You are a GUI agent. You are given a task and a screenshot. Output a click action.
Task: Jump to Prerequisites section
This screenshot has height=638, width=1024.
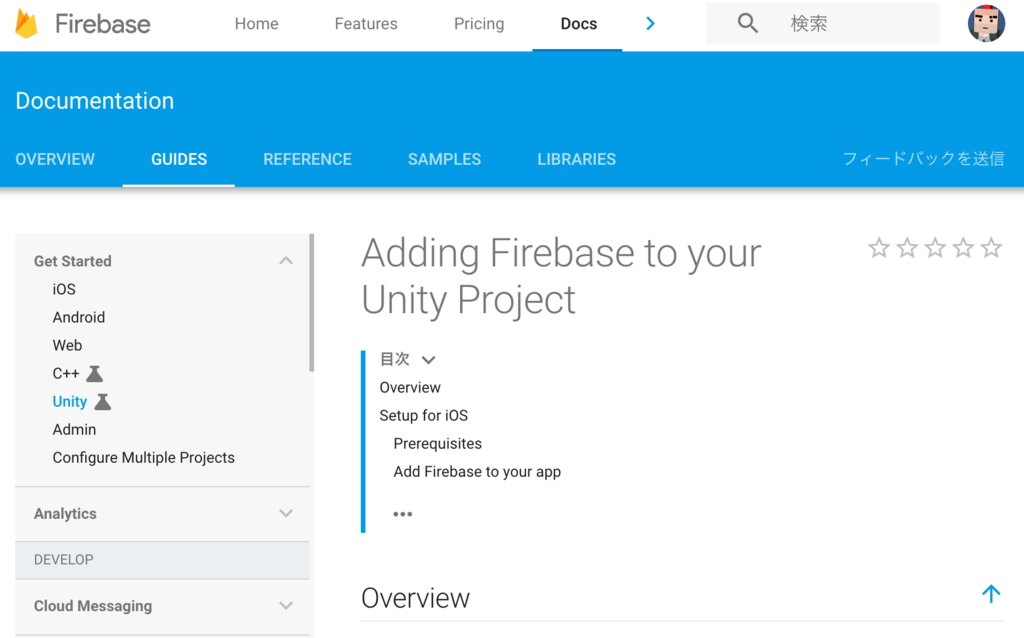click(x=438, y=443)
